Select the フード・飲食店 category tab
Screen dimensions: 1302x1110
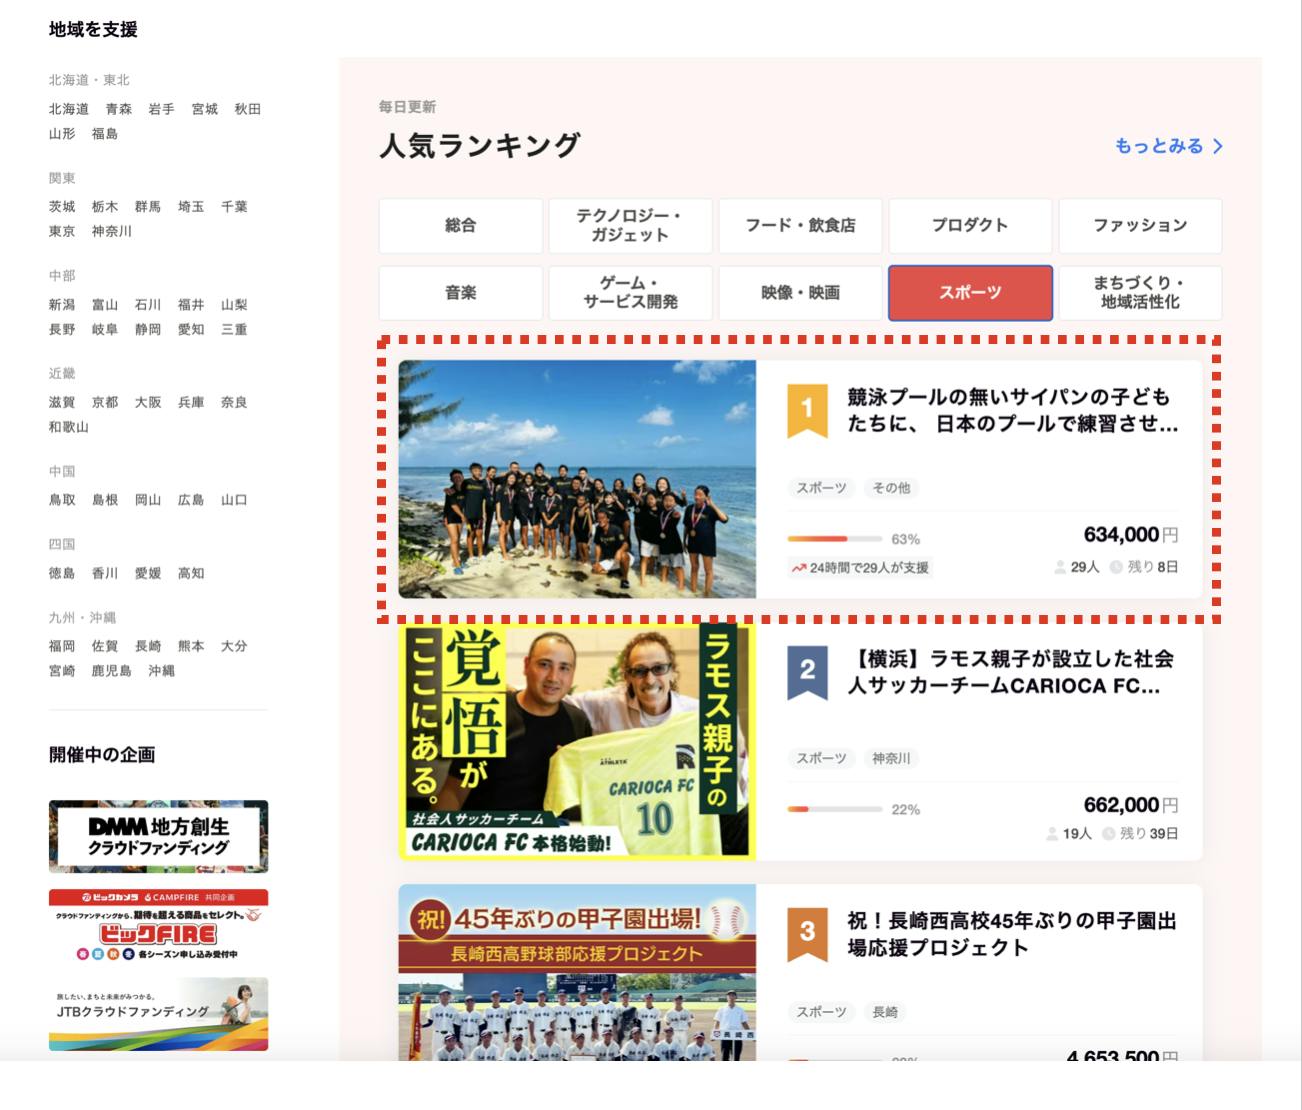800,225
